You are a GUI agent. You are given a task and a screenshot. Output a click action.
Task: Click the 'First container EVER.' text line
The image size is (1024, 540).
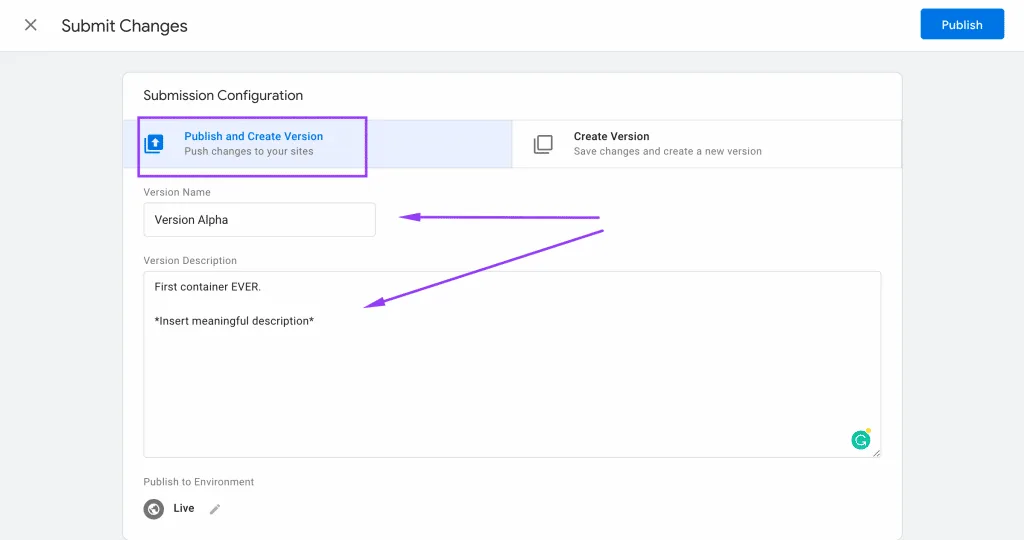click(x=208, y=287)
